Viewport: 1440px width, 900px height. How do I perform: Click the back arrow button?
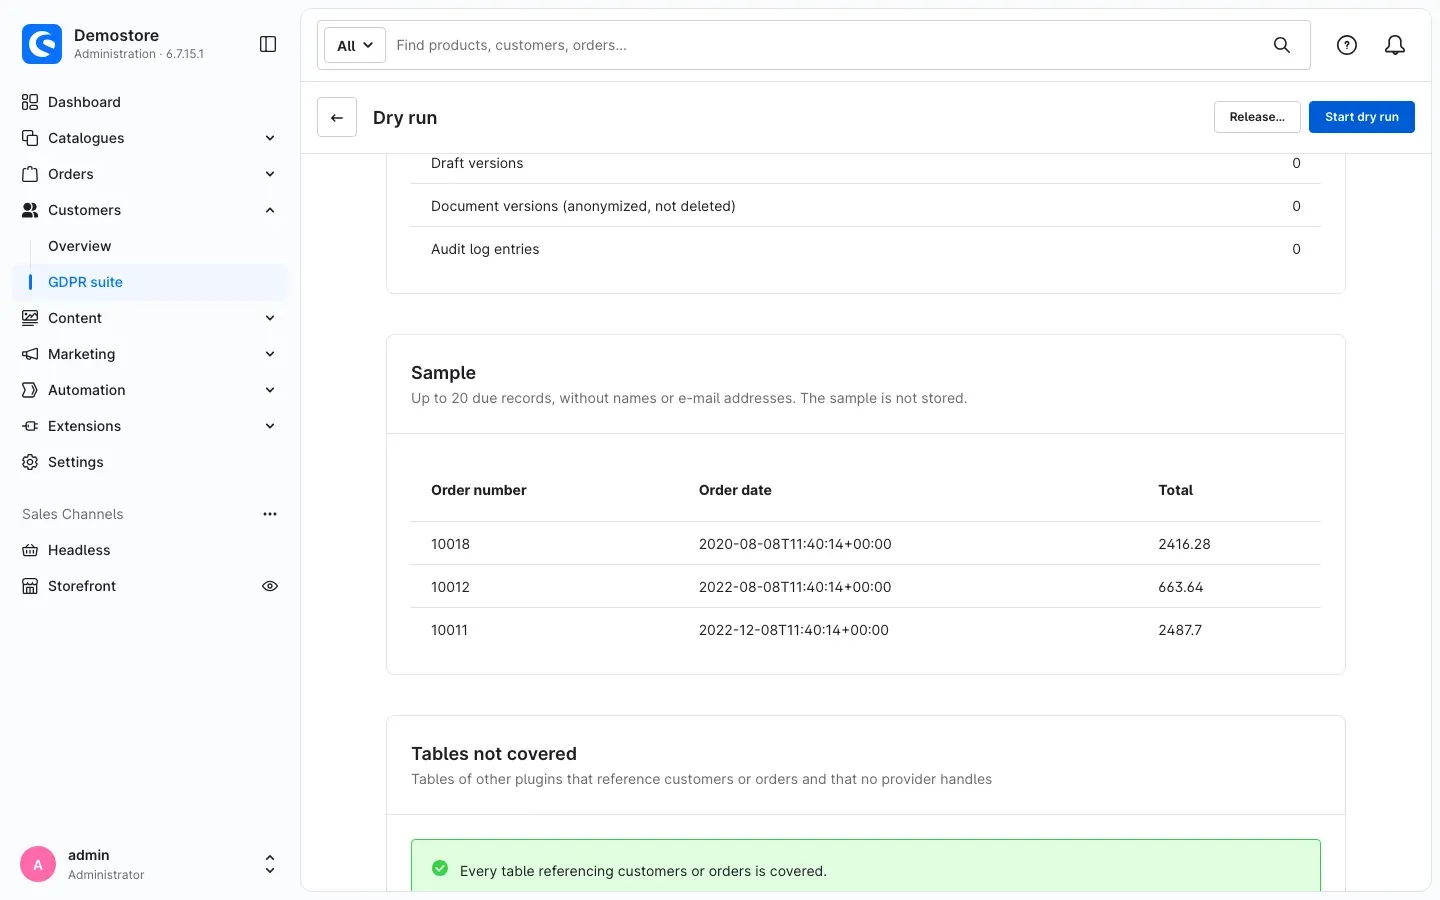point(337,117)
